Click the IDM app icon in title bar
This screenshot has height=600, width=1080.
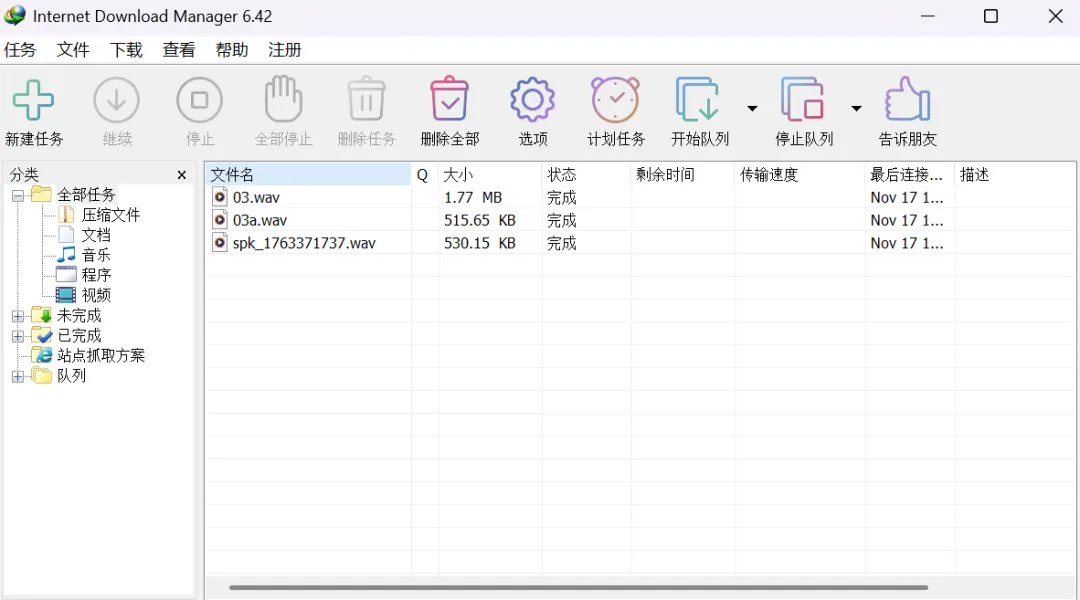tap(14, 15)
